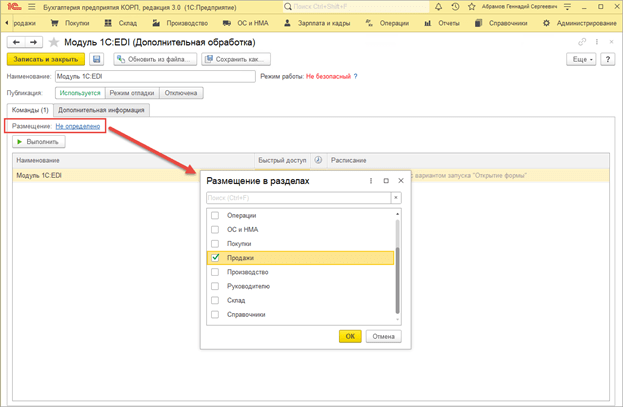Focus the dialog search field
The height and width of the screenshot is (408, 624).
click(298, 198)
